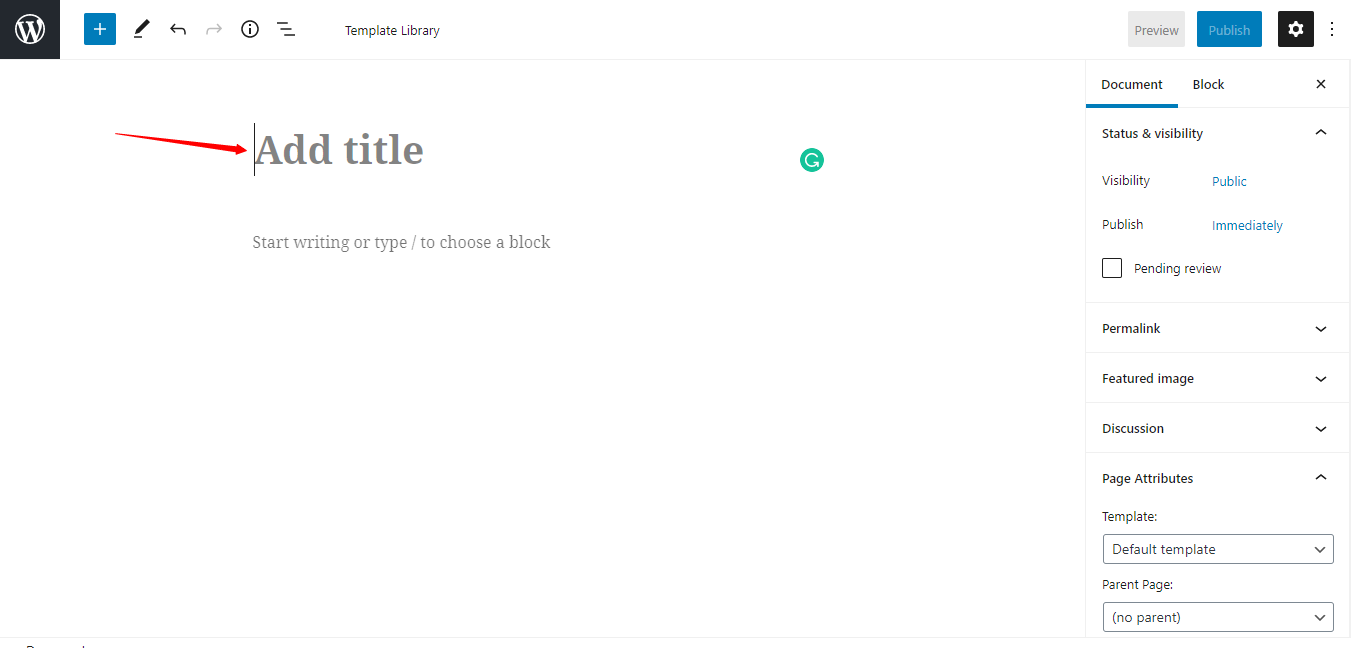
Task: Click the green Grammarly icon
Action: pyautogui.click(x=812, y=160)
